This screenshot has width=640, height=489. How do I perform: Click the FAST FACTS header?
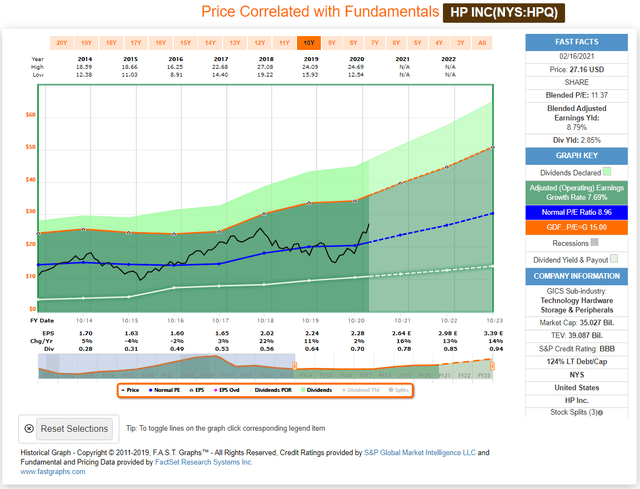point(576,42)
